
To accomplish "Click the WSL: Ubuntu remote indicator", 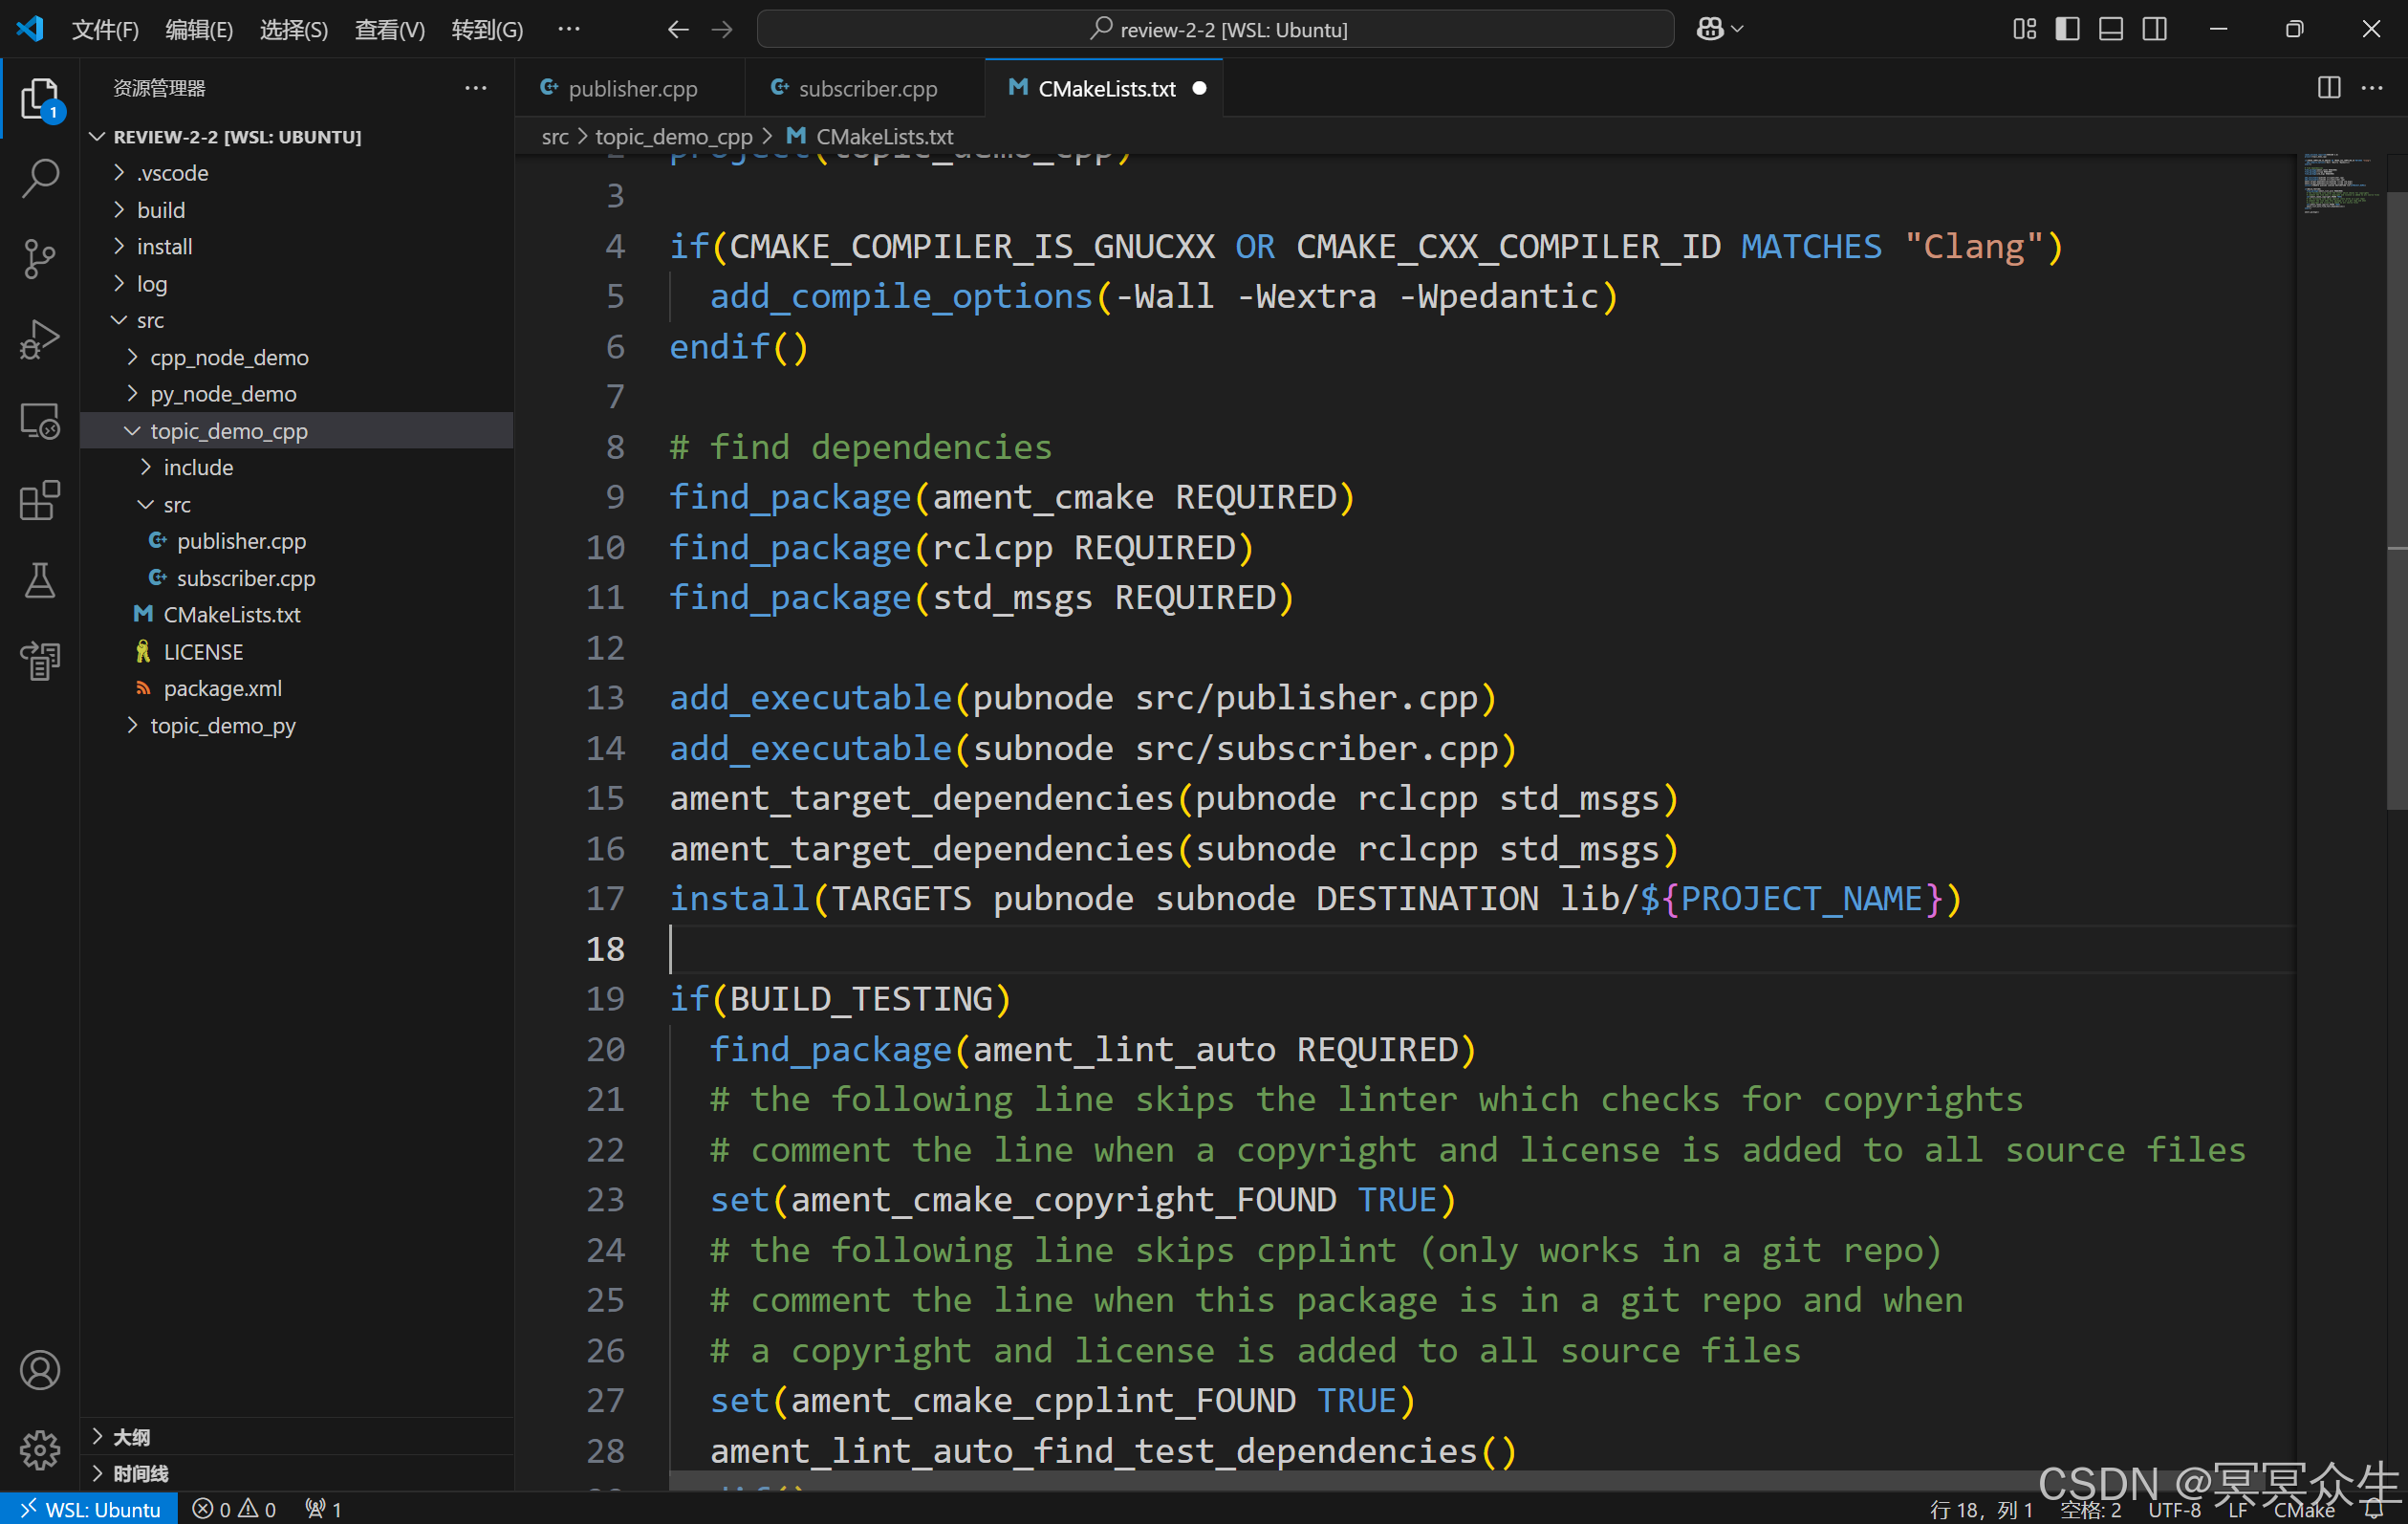I will tap(90, 1509).
